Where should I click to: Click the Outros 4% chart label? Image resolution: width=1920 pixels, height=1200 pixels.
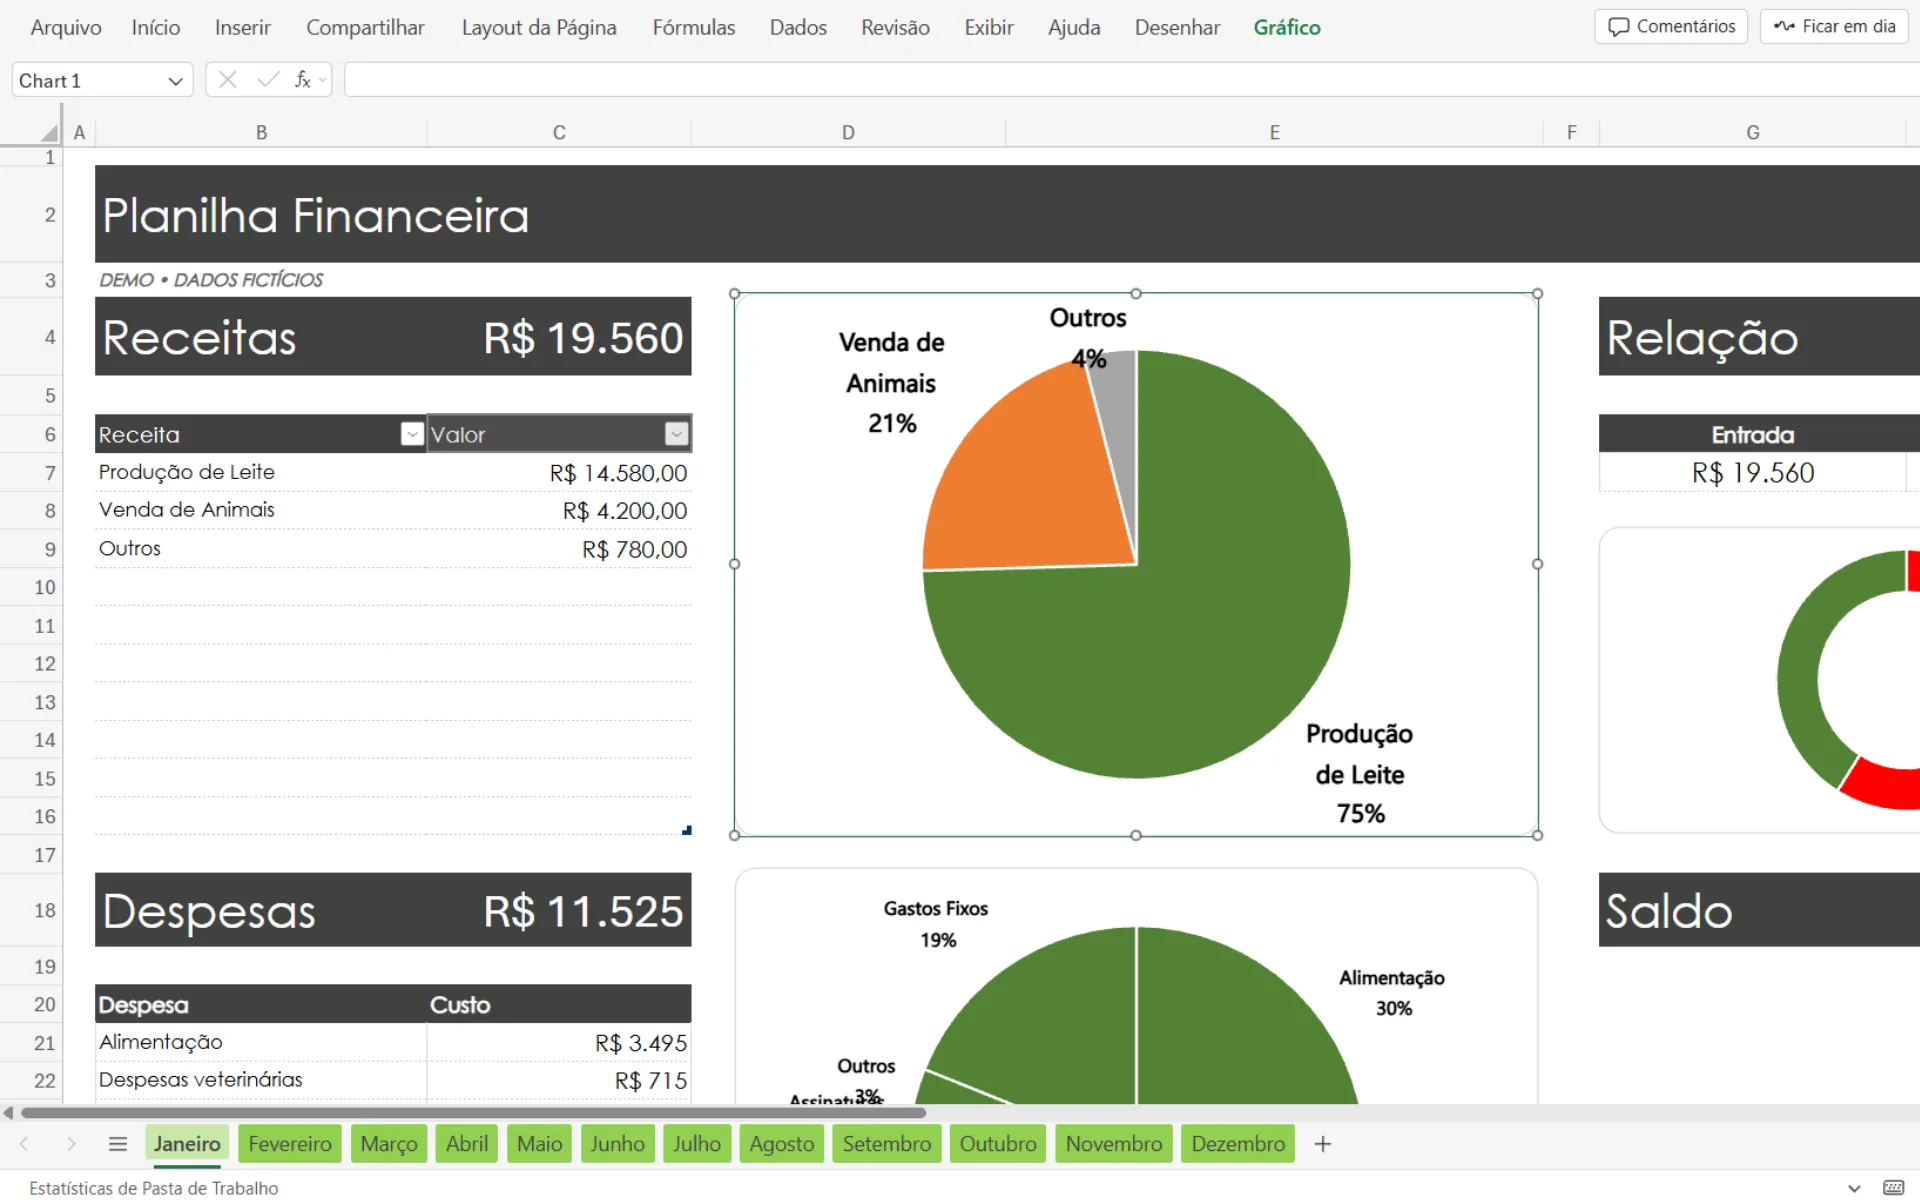[x=1088, y=338]
